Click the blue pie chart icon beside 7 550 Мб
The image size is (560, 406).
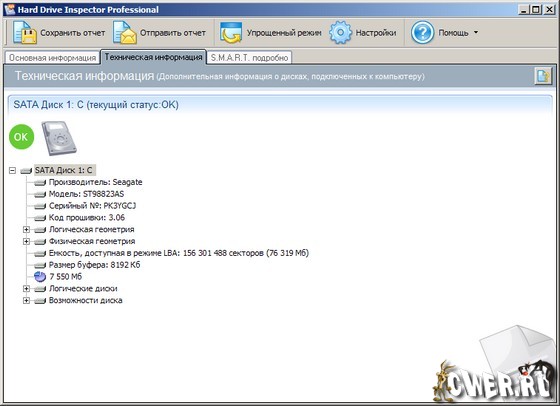point(40,276)
